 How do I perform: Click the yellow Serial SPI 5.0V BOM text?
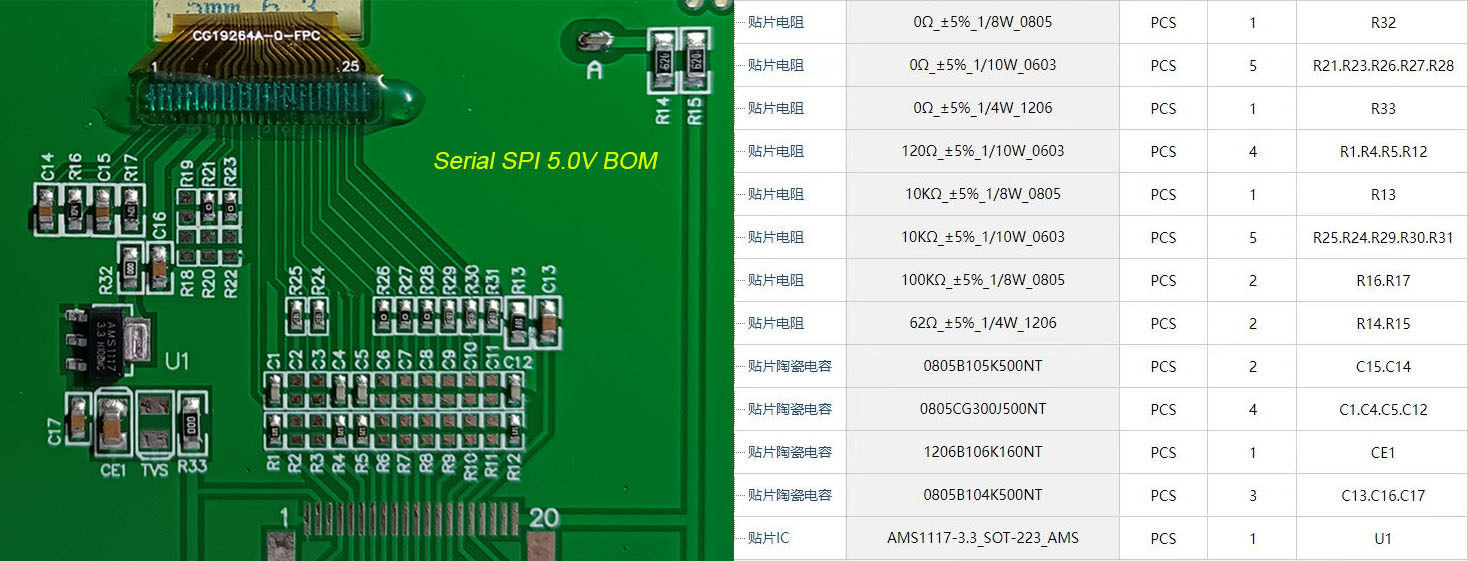[x=545, y=161]
